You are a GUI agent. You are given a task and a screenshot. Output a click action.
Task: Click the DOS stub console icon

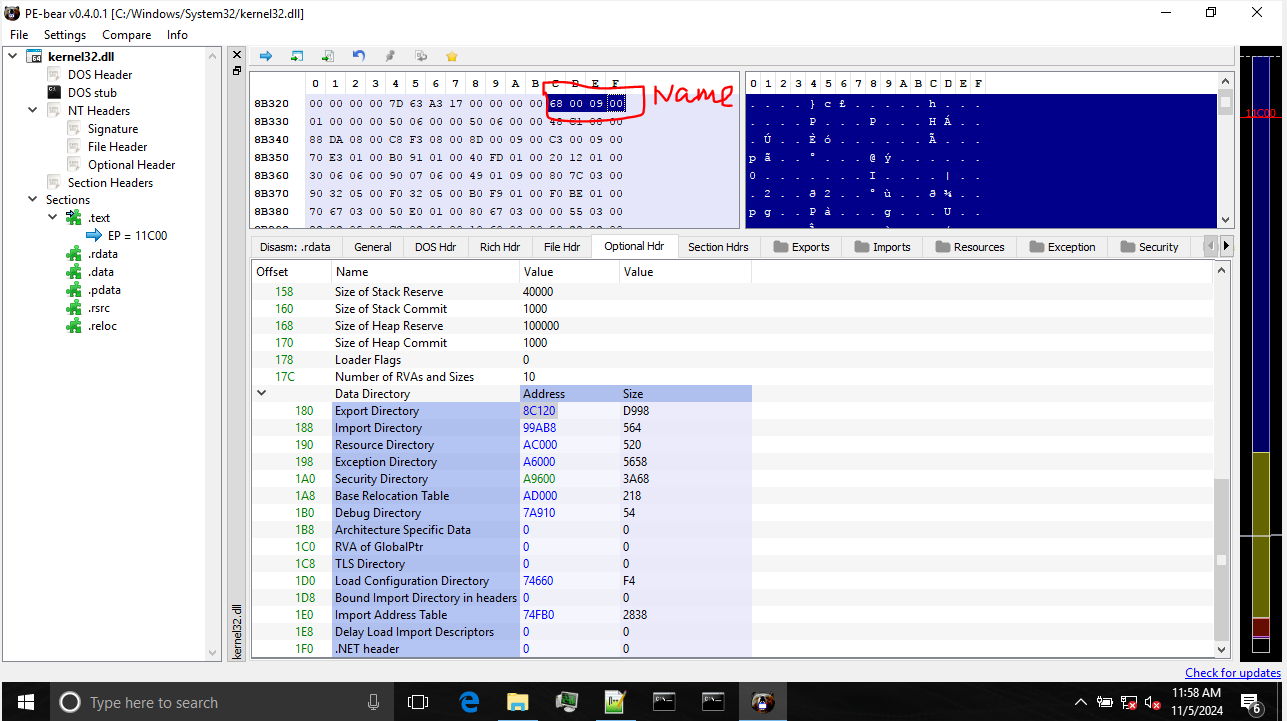pos(55,93)
